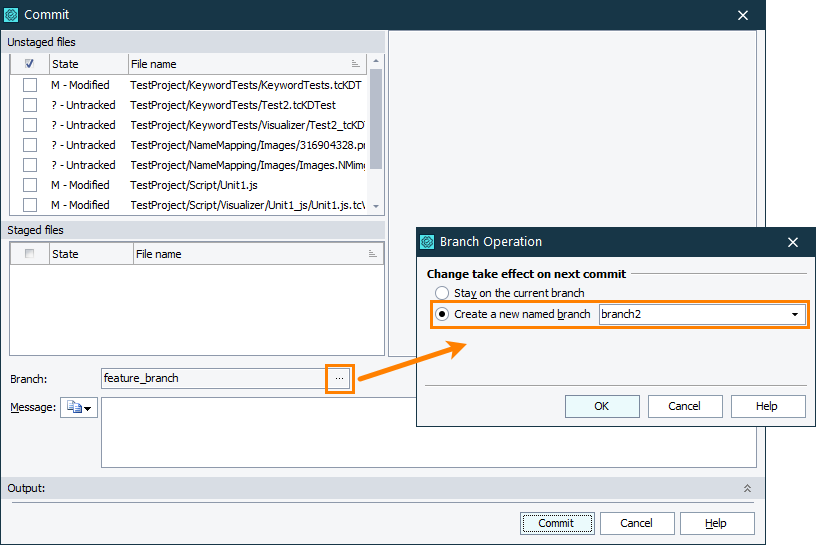Open the branch2 name dropdown arrow

click(795, 314)
